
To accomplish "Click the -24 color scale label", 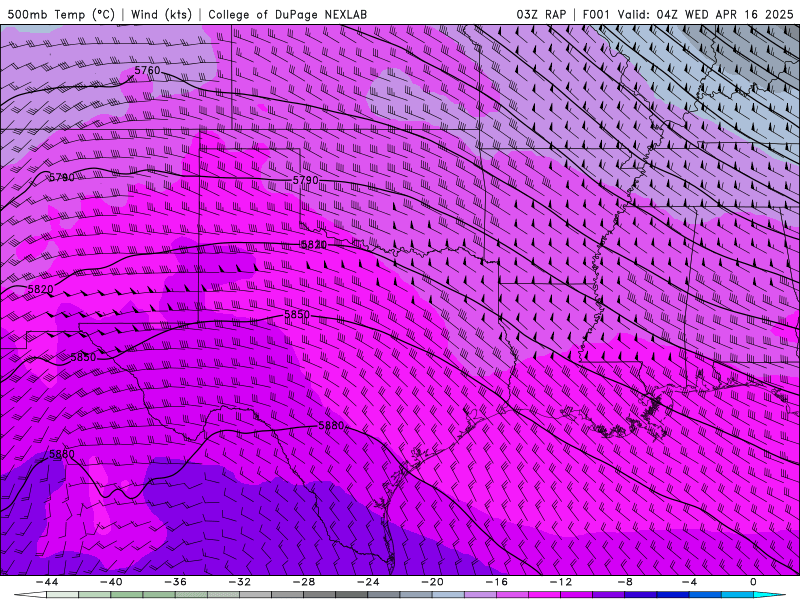I will pos(368,582).
